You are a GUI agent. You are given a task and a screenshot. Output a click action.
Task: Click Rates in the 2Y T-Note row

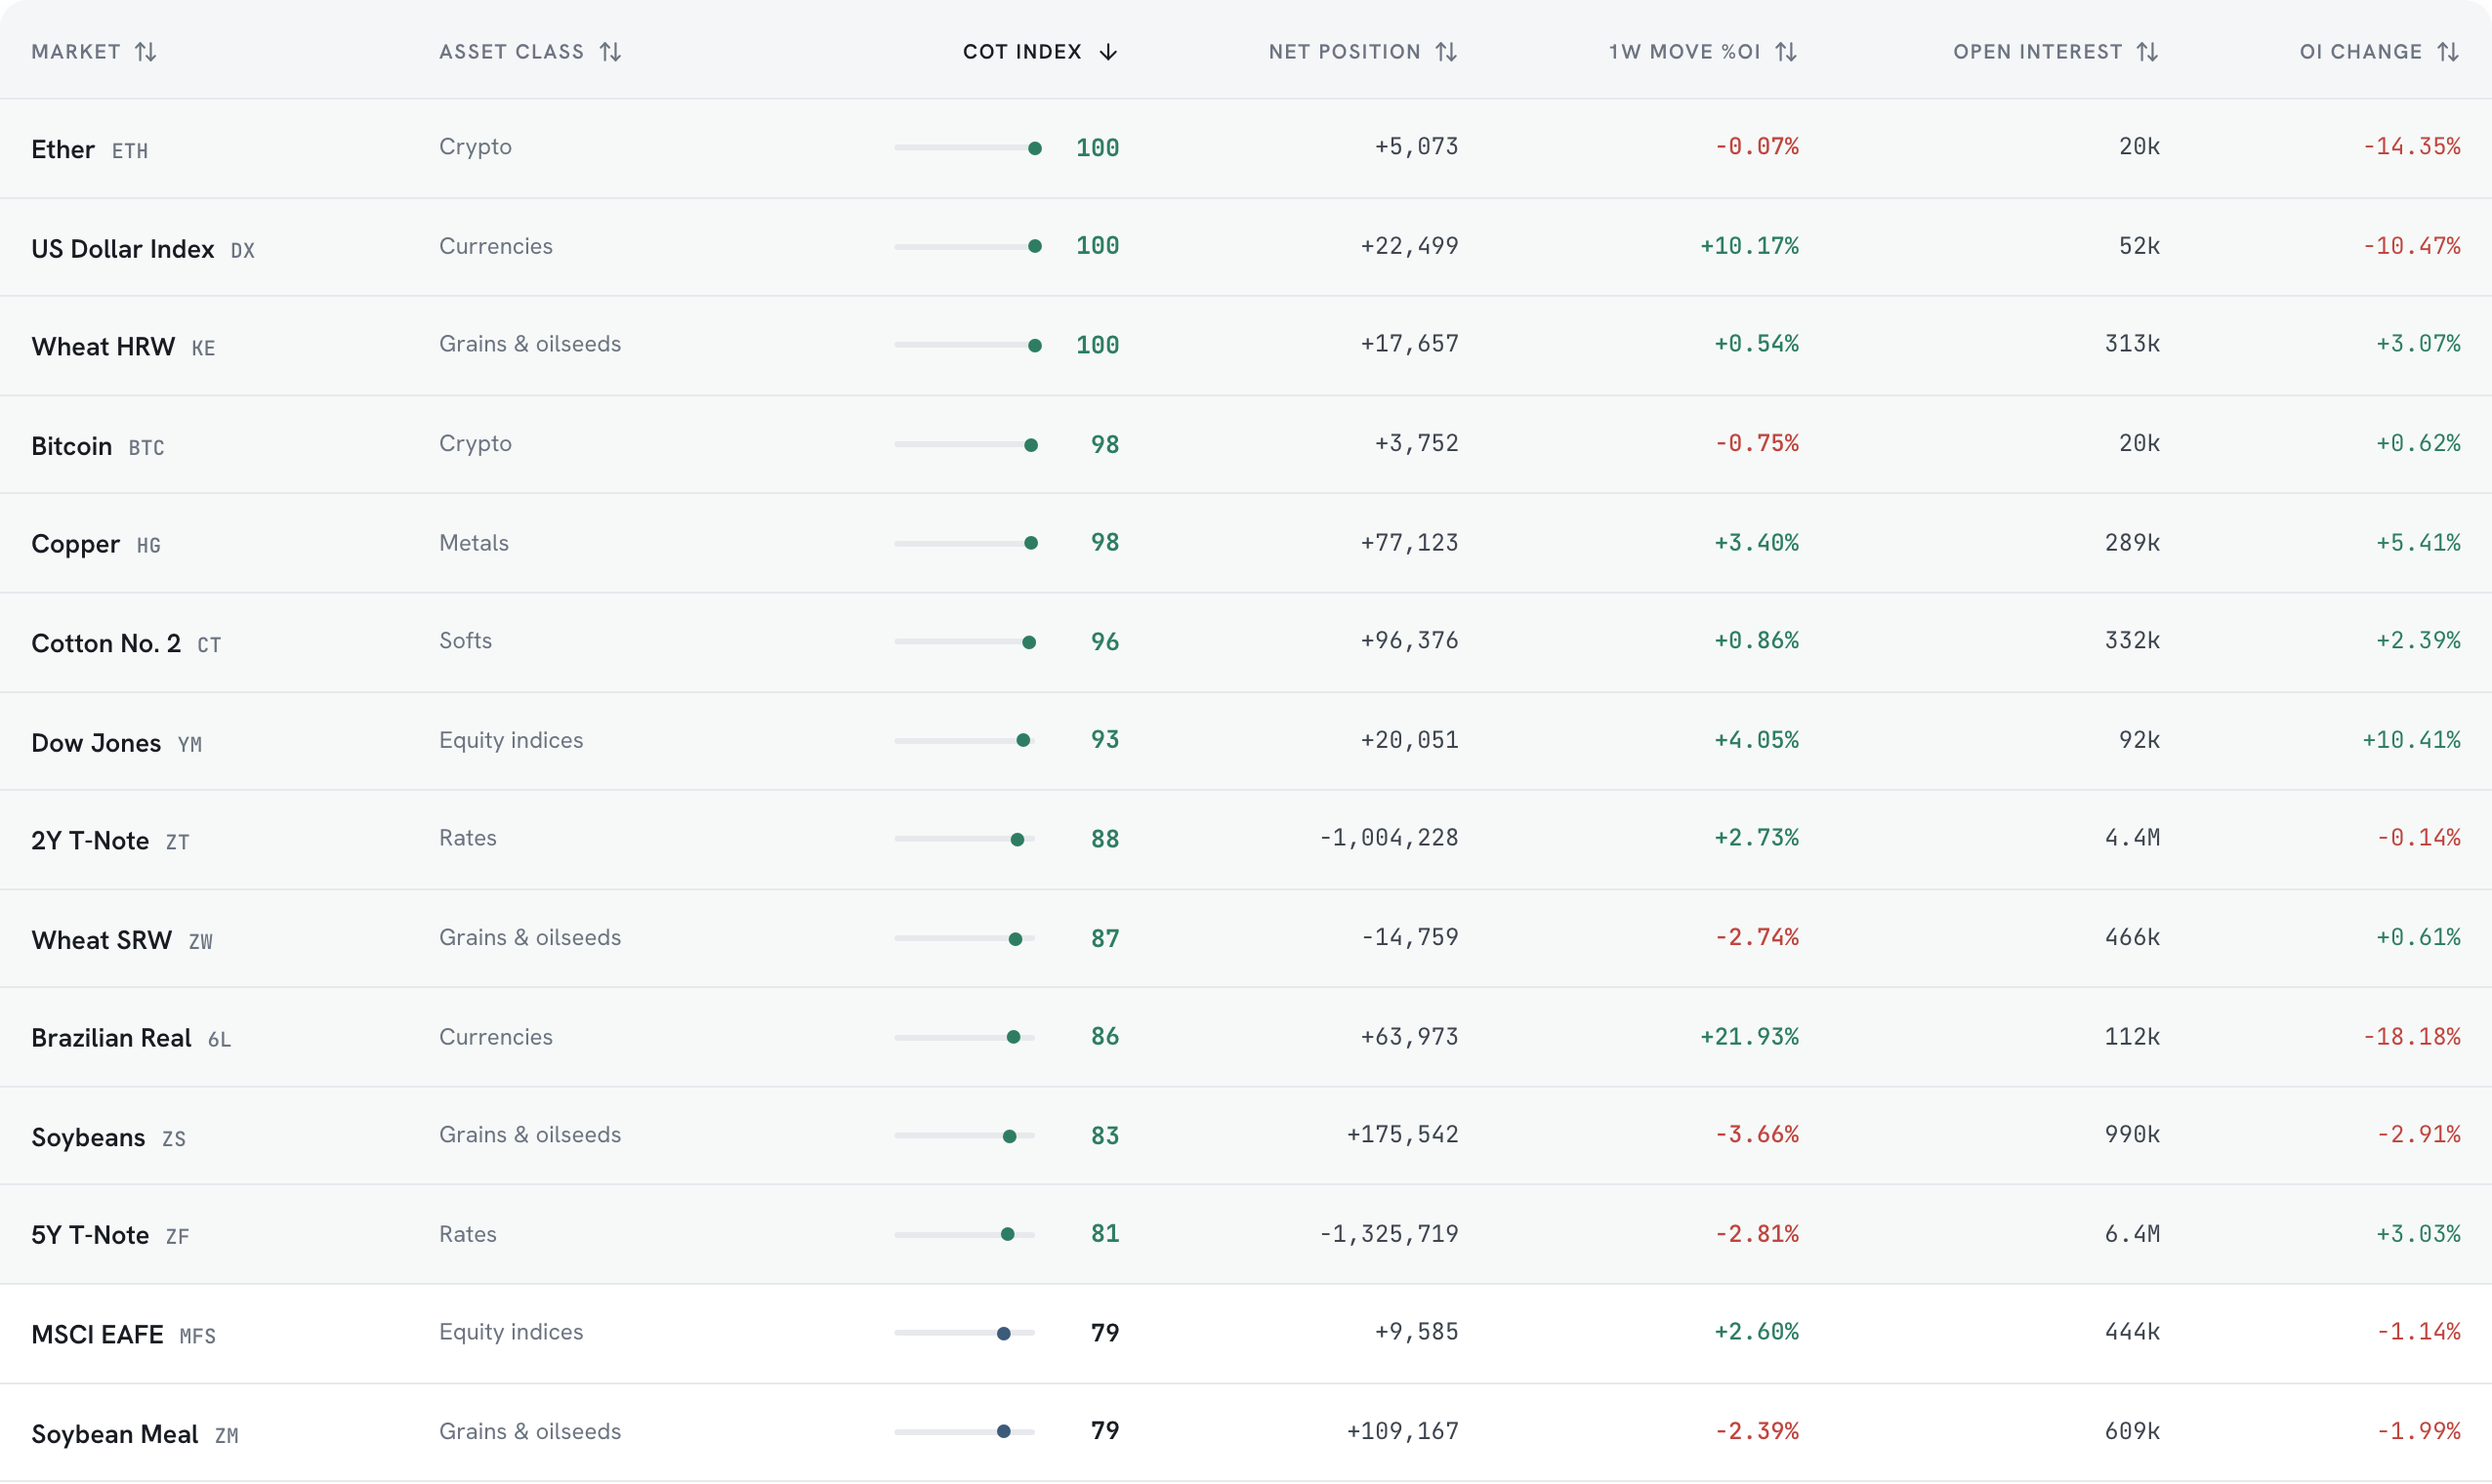click(468, 838)
